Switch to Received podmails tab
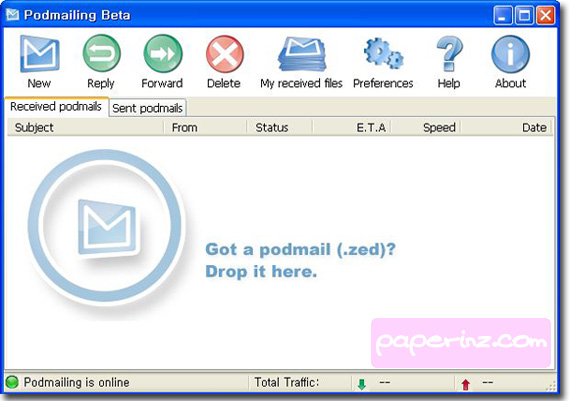This screenshot has width=570, height=401. click(56, 107)
